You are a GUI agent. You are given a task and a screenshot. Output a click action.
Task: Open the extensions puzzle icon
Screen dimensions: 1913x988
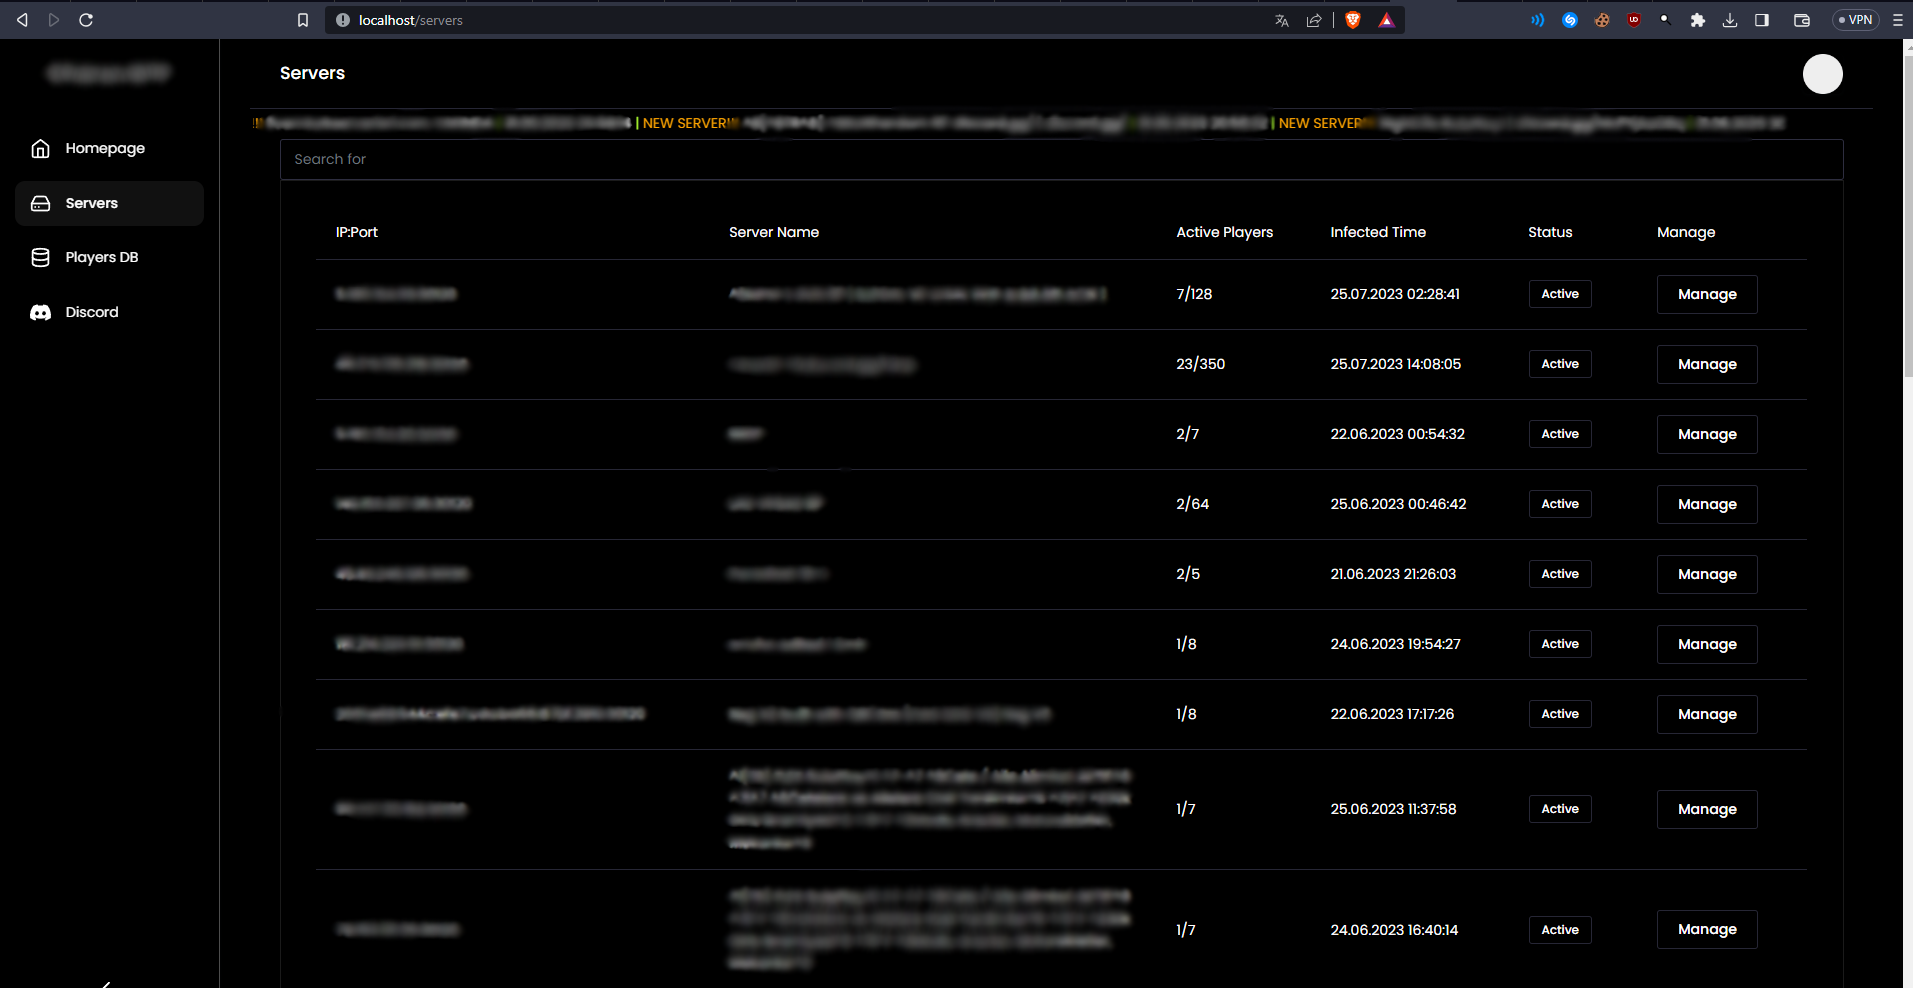click(x=1698, y=20)
